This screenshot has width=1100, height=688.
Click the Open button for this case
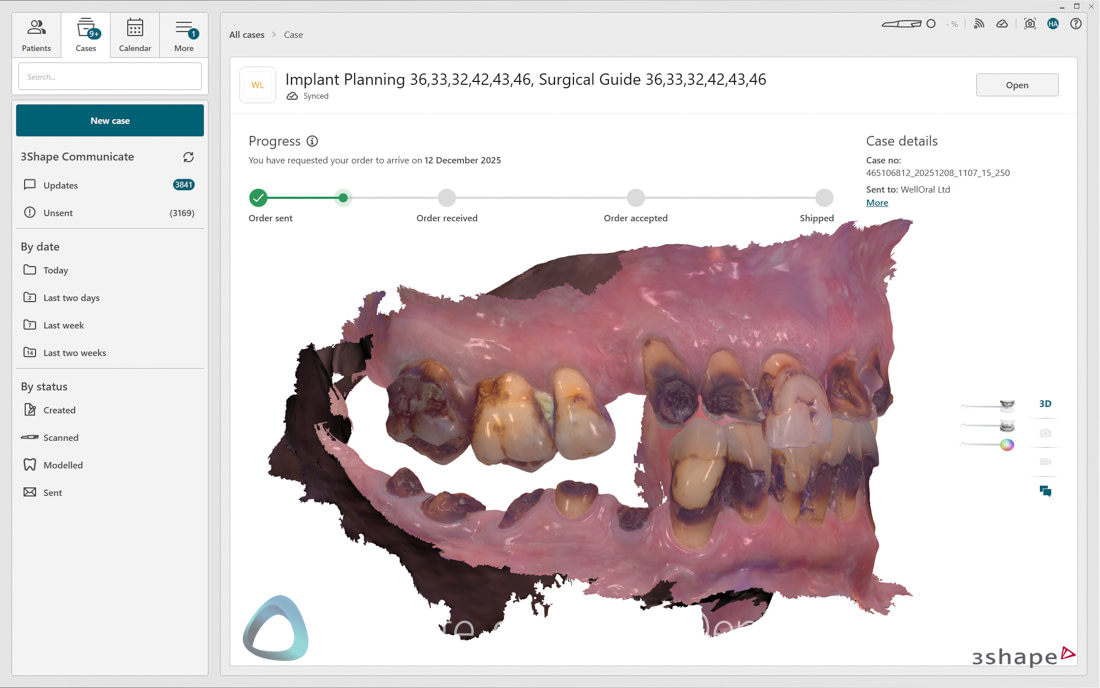(x=1017, y=84)
